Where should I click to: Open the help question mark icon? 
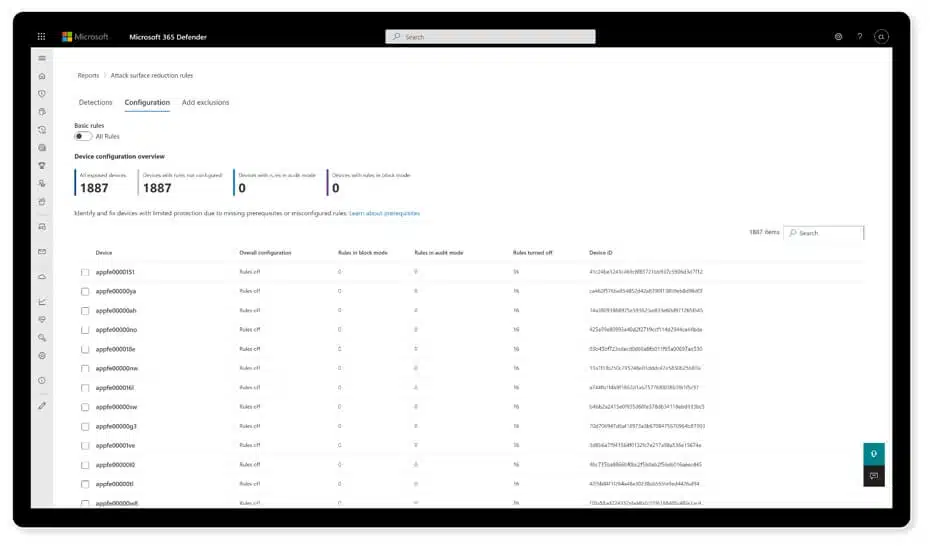(859, 36)
